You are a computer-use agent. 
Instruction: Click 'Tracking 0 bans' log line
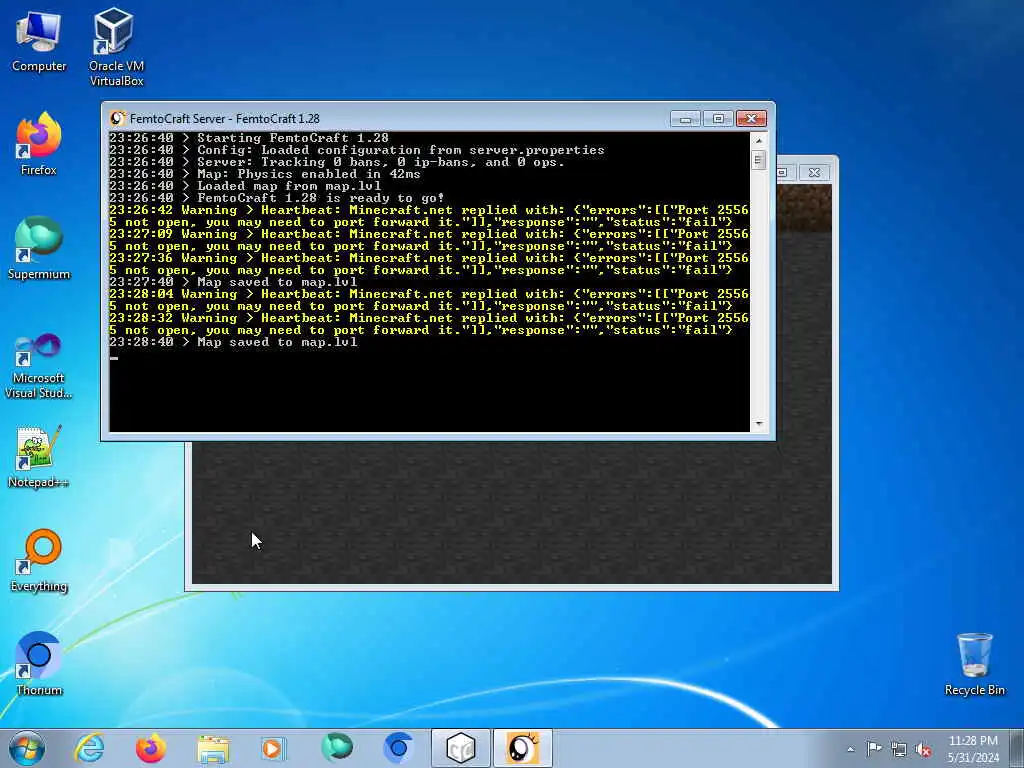click(x=336, y=162)
